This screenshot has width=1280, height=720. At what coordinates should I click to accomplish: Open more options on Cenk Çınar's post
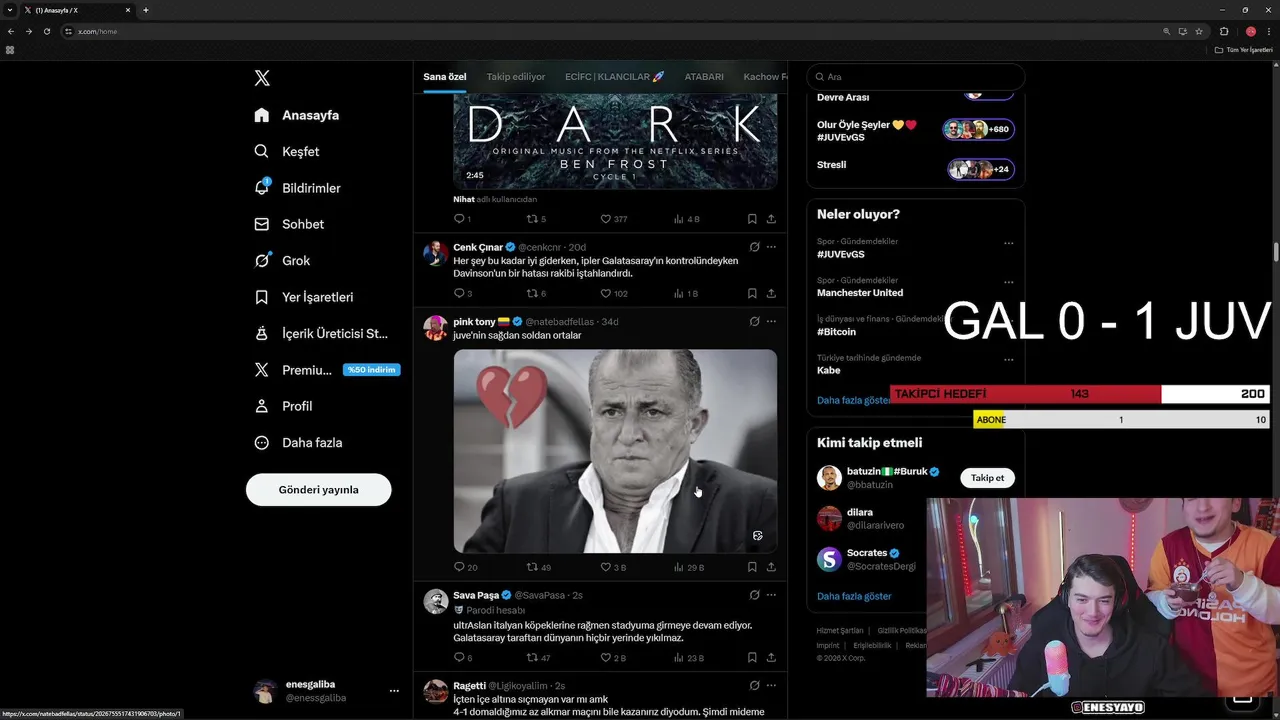pos(771,247)
